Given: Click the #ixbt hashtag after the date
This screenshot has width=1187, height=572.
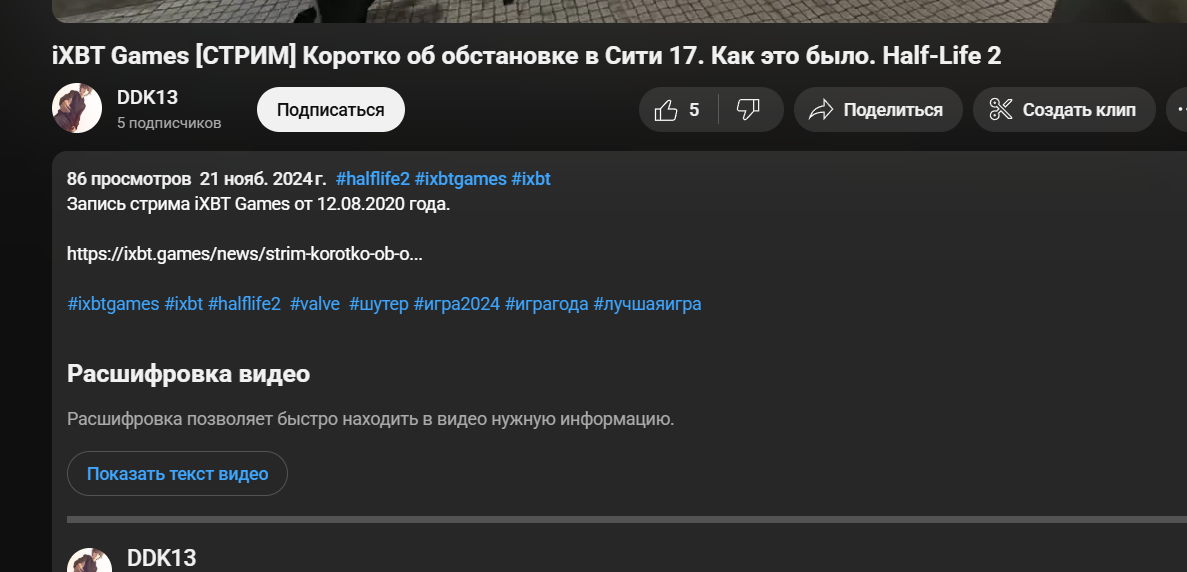Looking at the screenshot, I should 531,180.
